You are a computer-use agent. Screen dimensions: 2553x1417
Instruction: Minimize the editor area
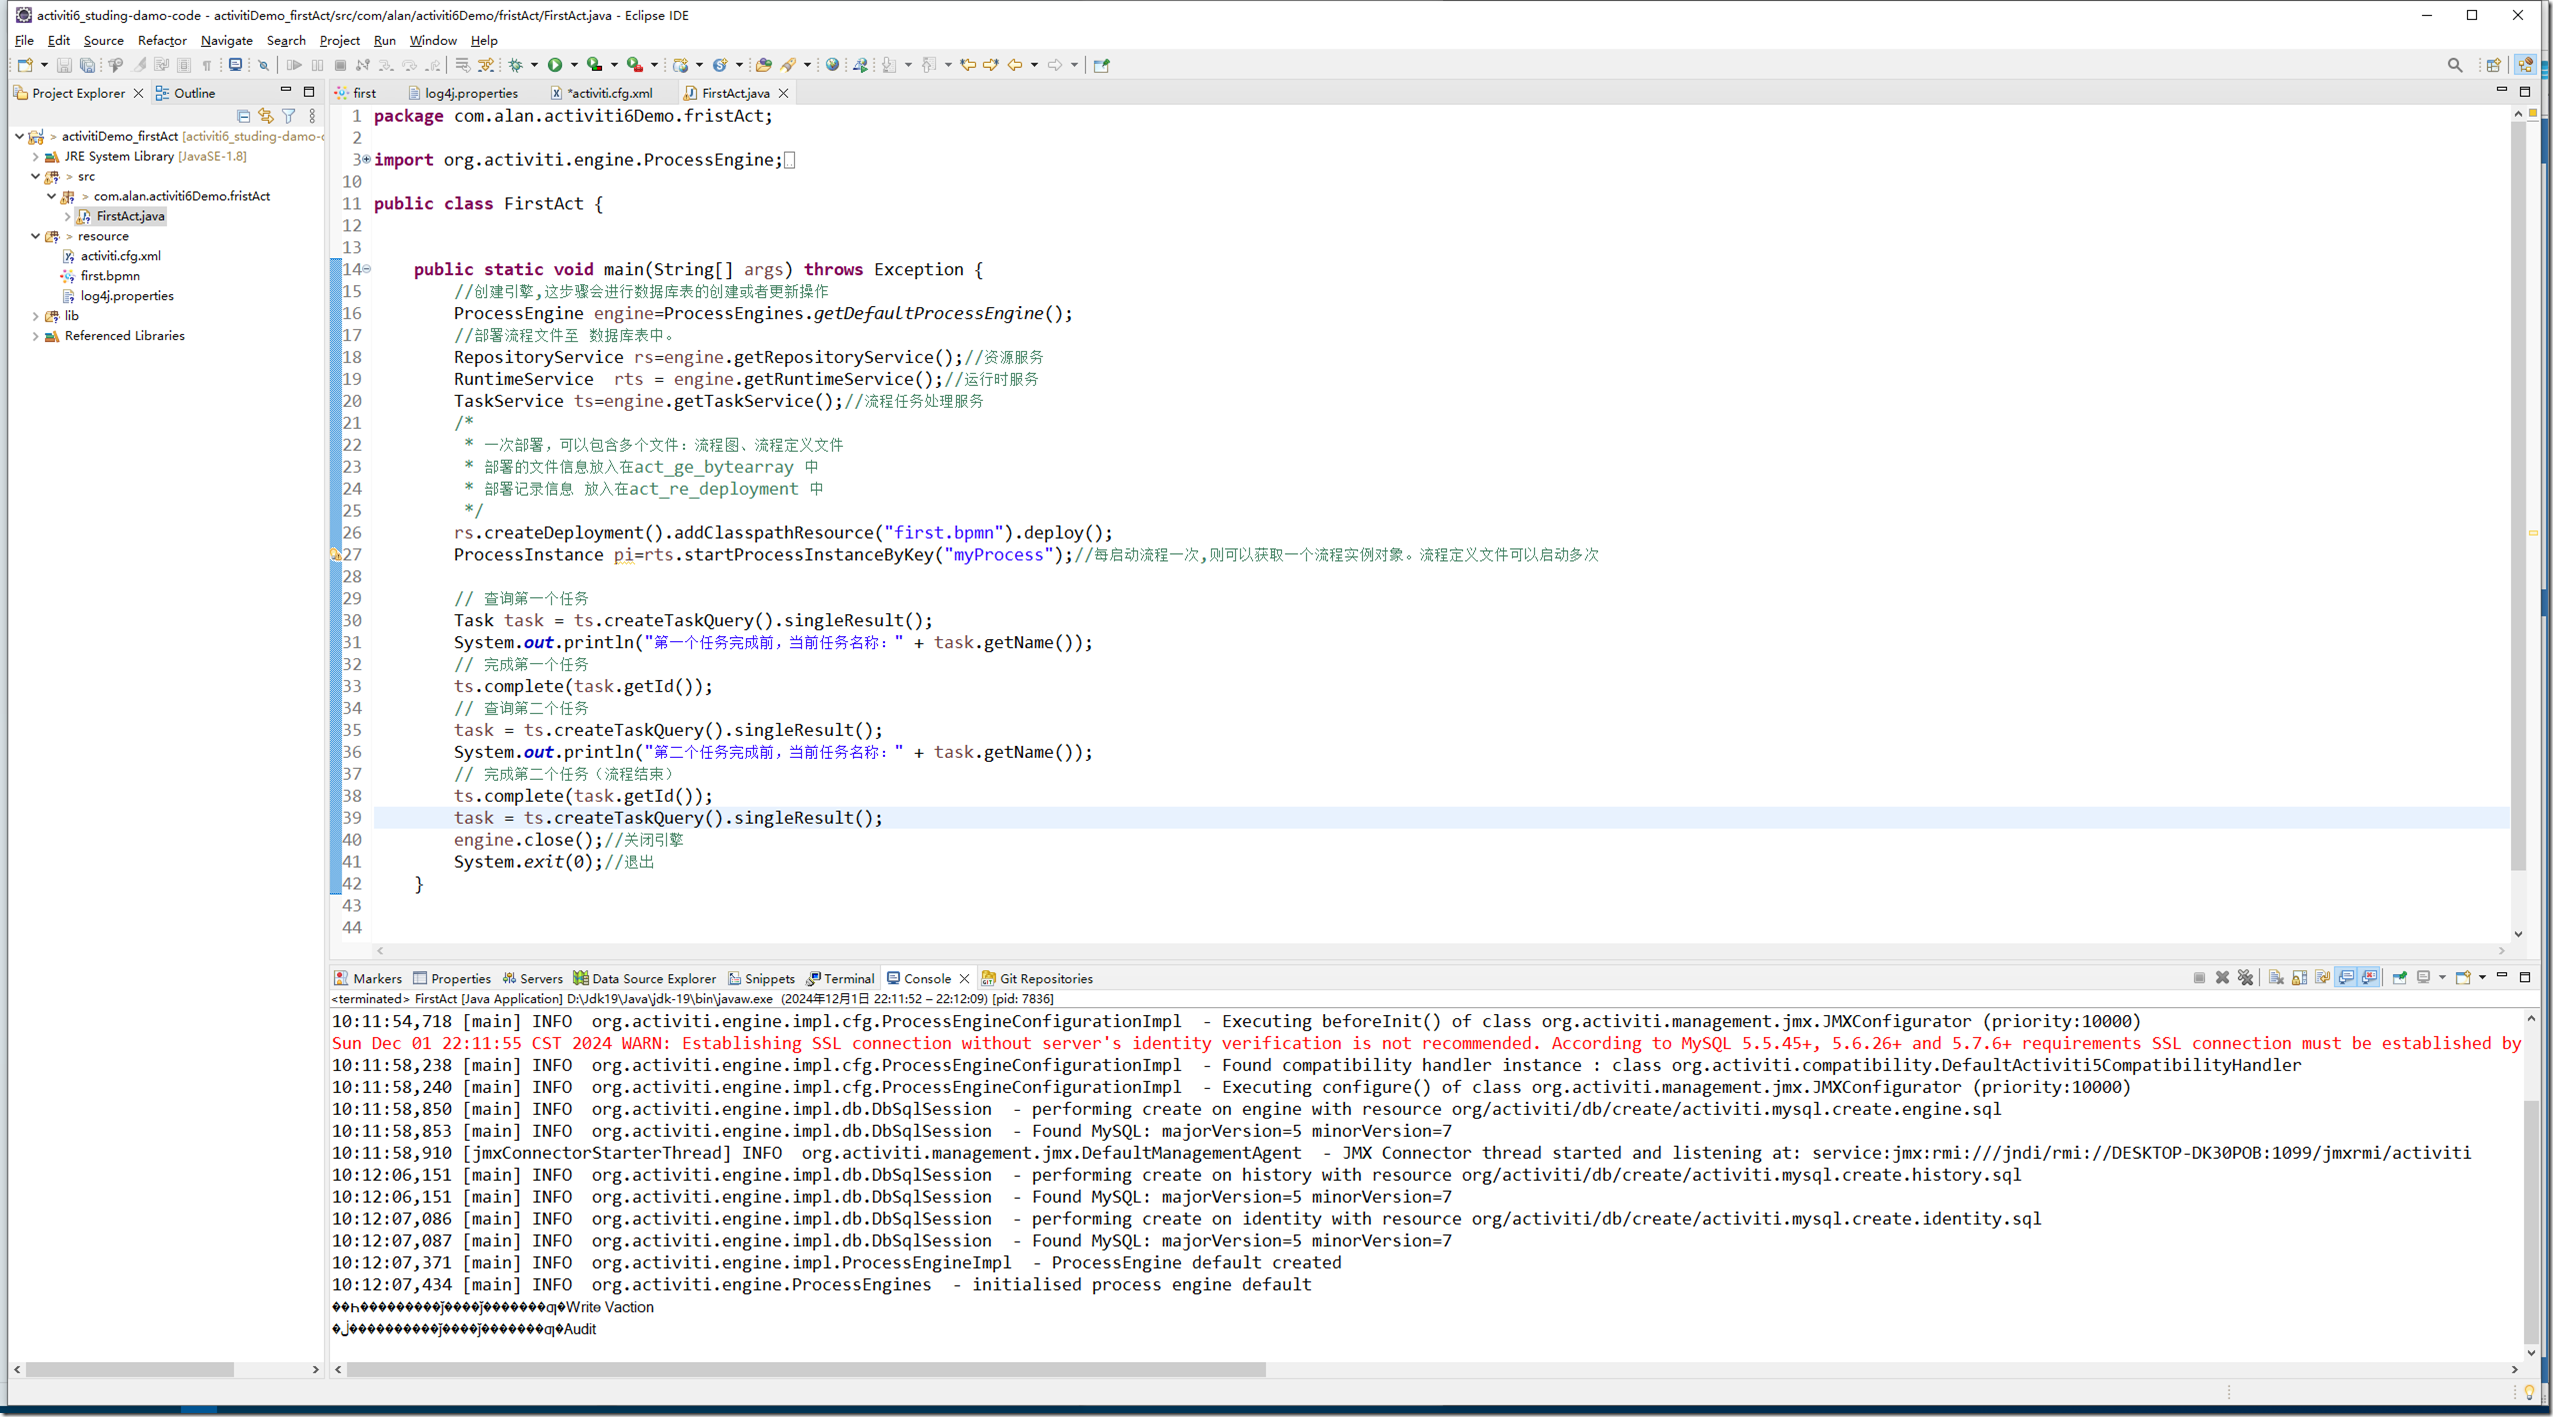(x=2502, y=91)
